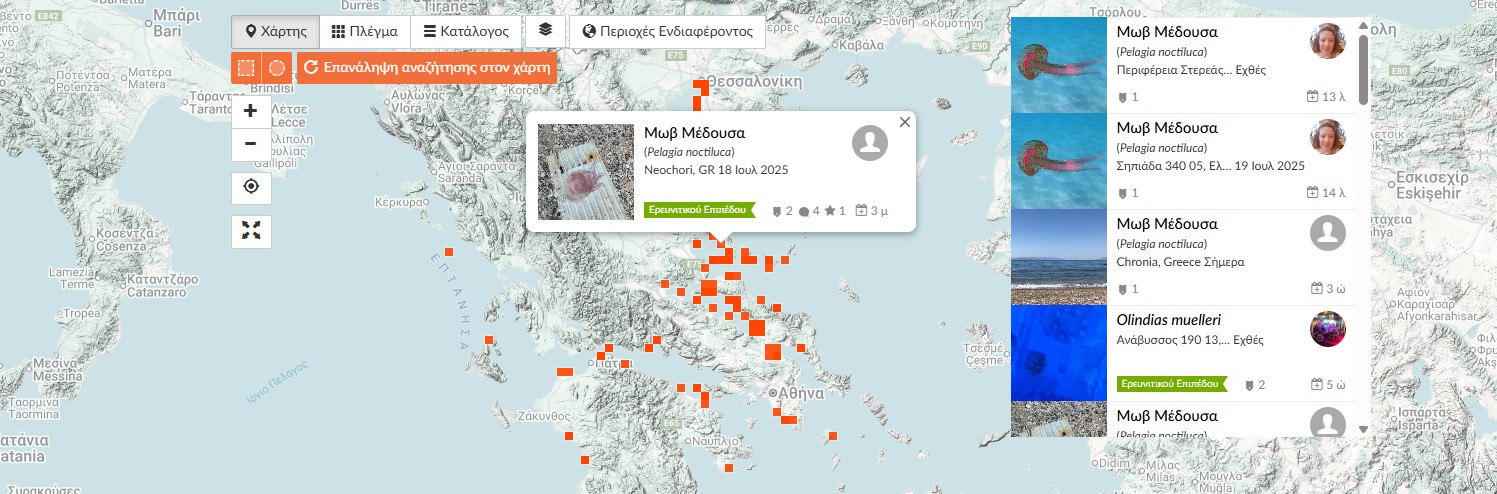Click the Ερευνητικού Επιπέδου badge in popup
The height and width of the screenshot is (494, 1497).
pos(697,210)
